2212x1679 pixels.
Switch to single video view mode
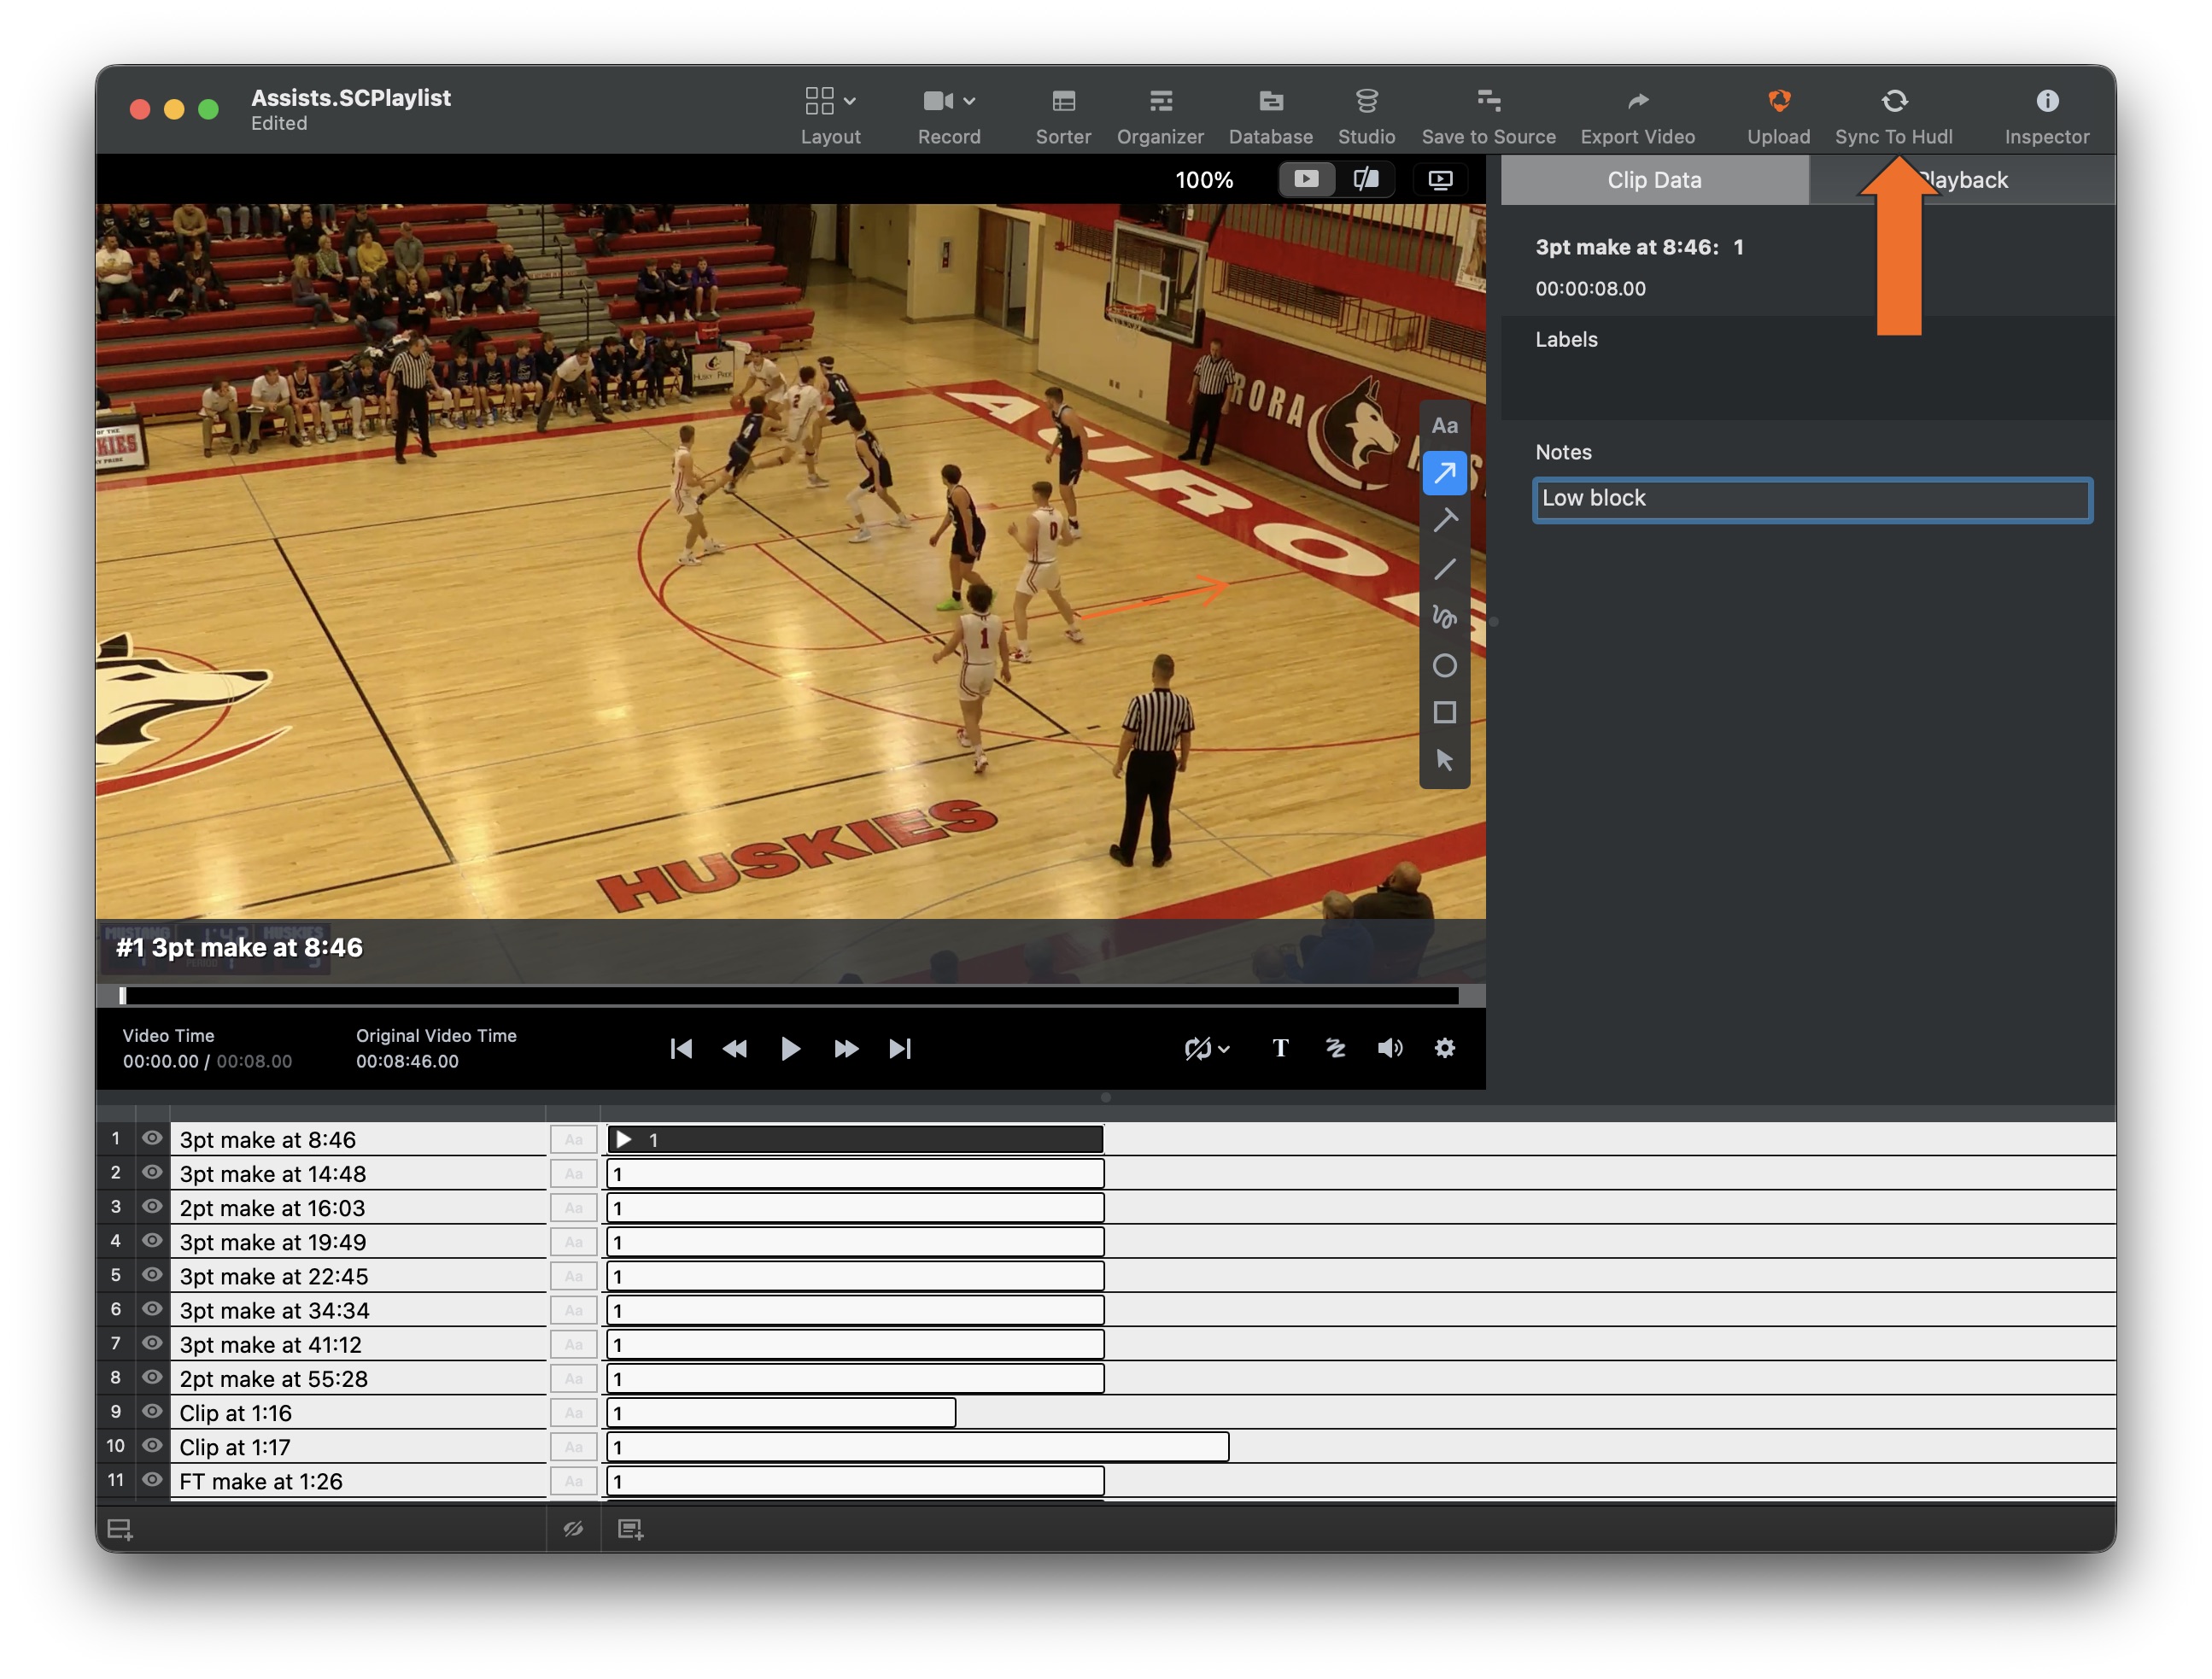pos(1306,179)
